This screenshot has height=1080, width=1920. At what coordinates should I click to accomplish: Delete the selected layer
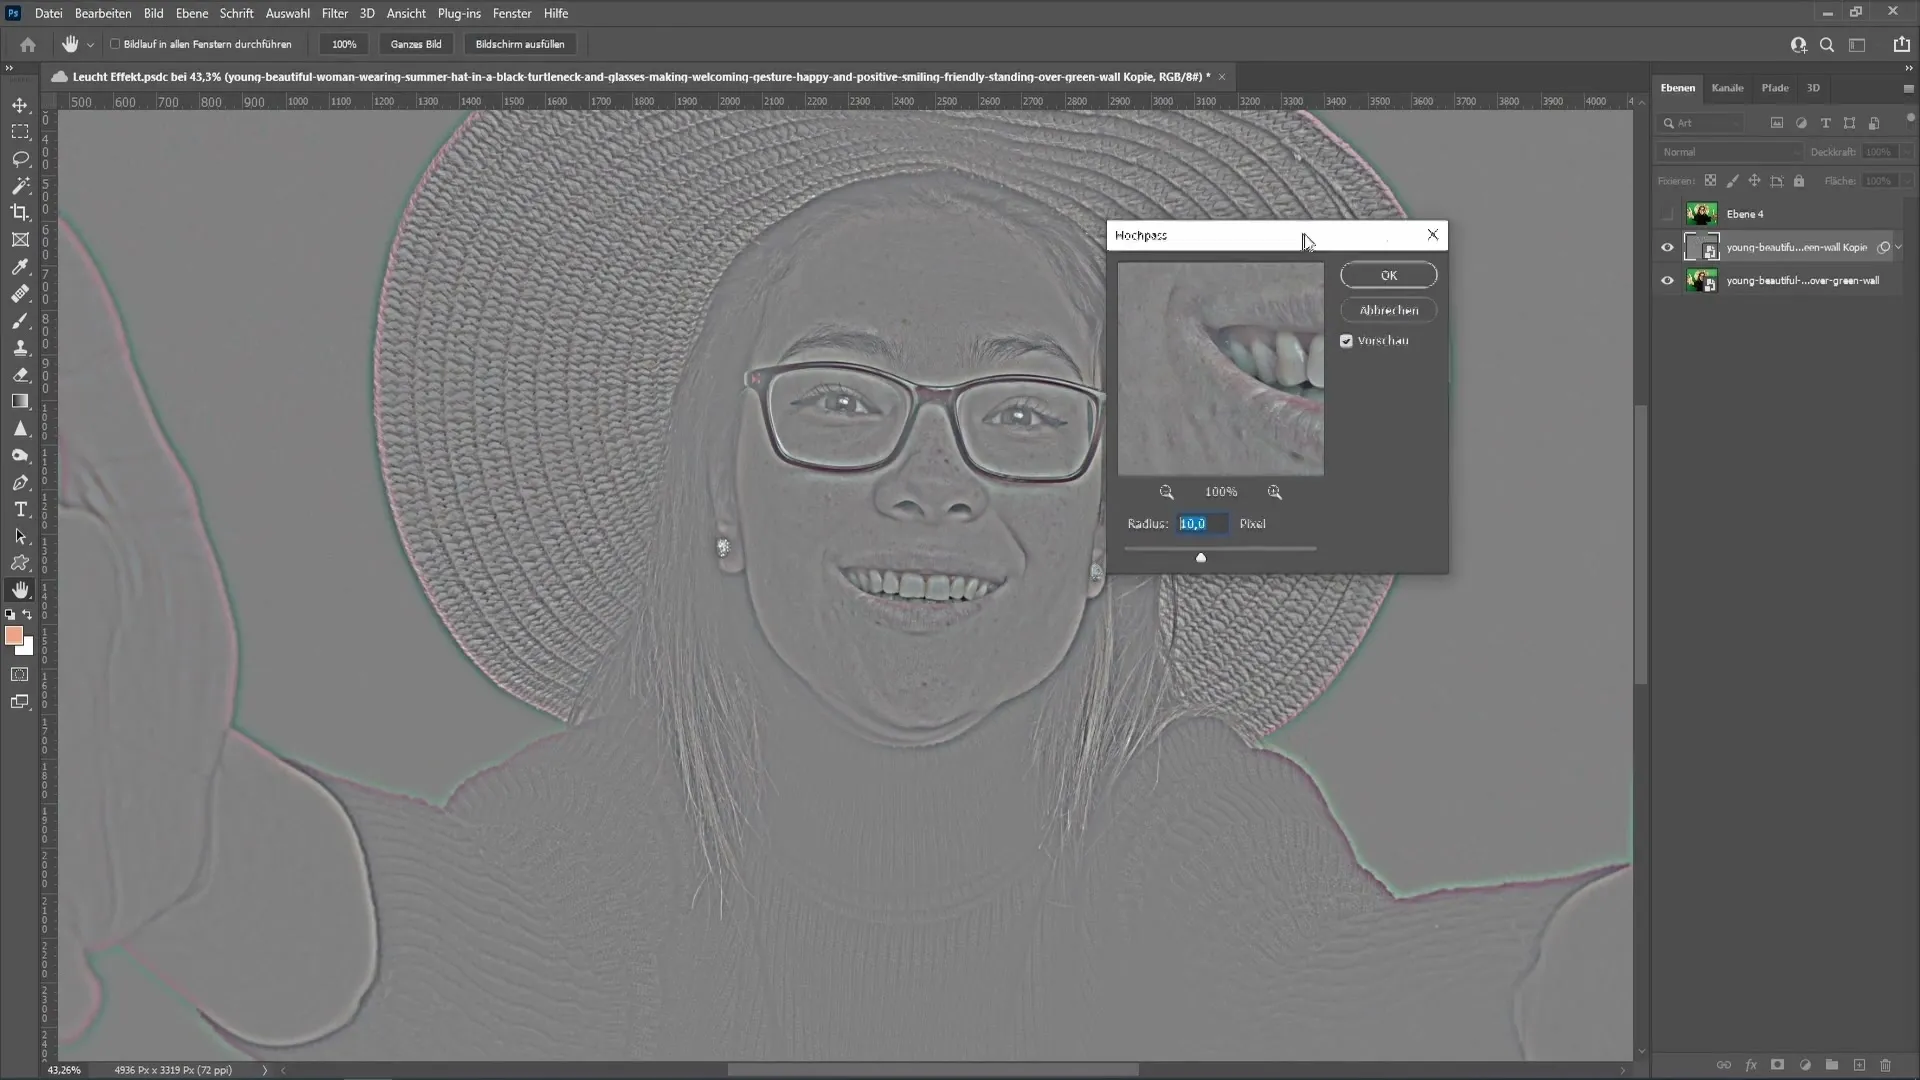(x=1886, y=1065)
